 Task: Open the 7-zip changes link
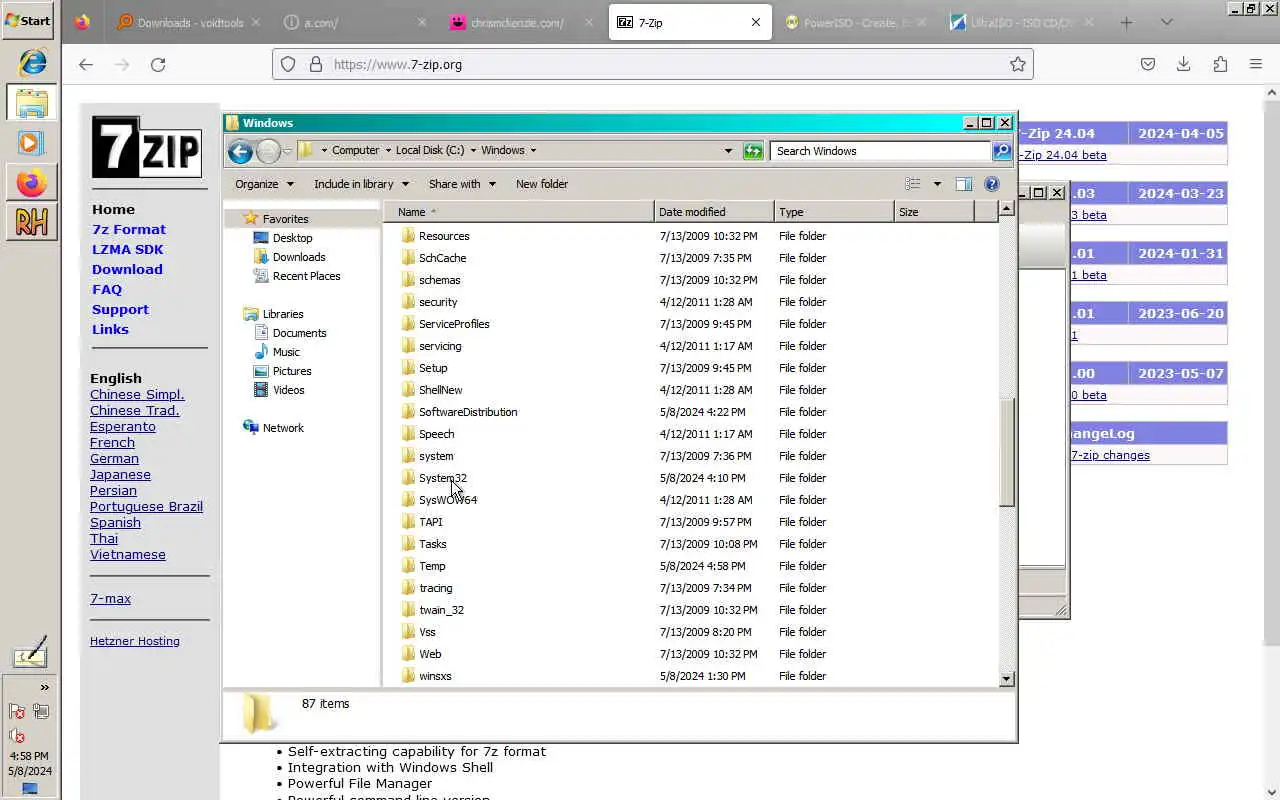point(1110,455)
